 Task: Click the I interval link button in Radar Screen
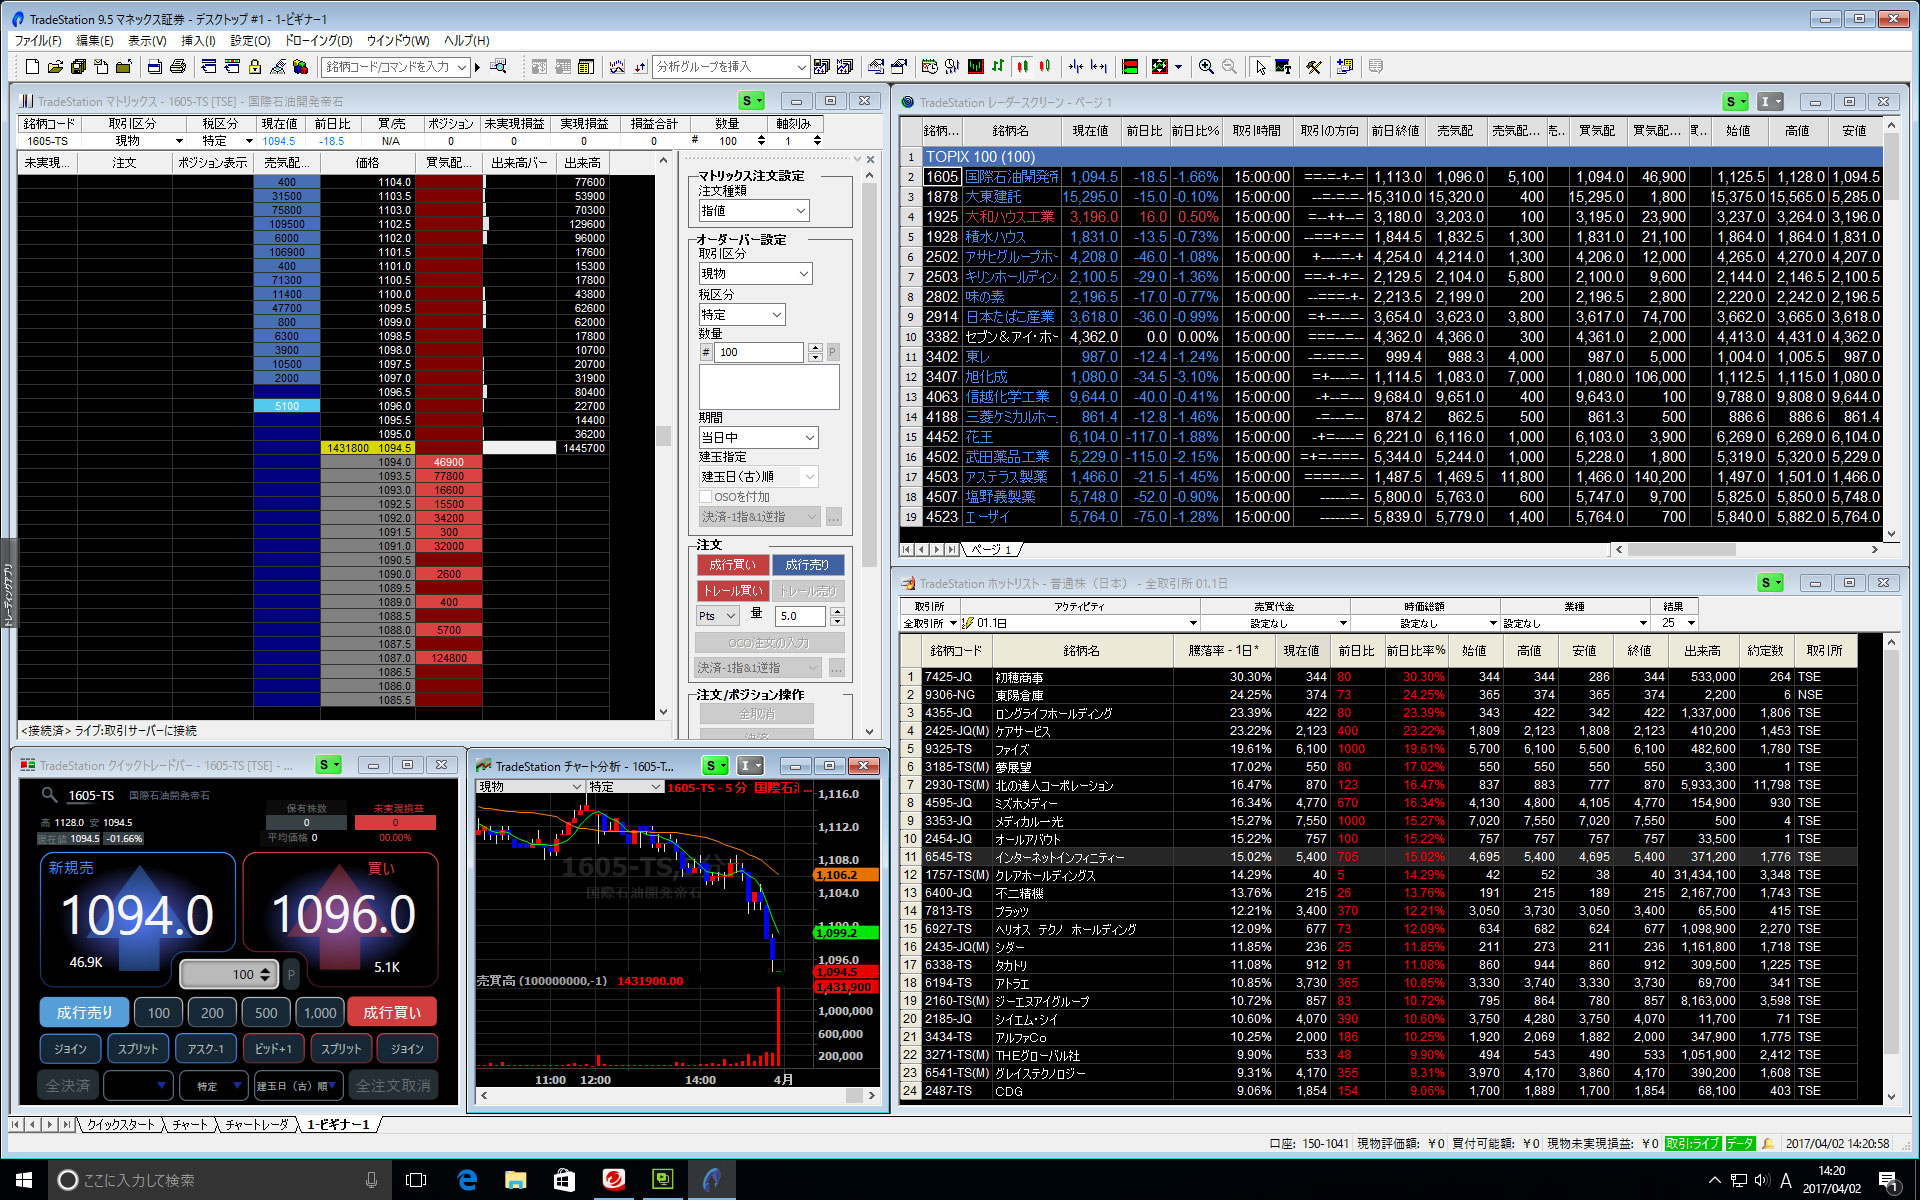(1770, 102)
